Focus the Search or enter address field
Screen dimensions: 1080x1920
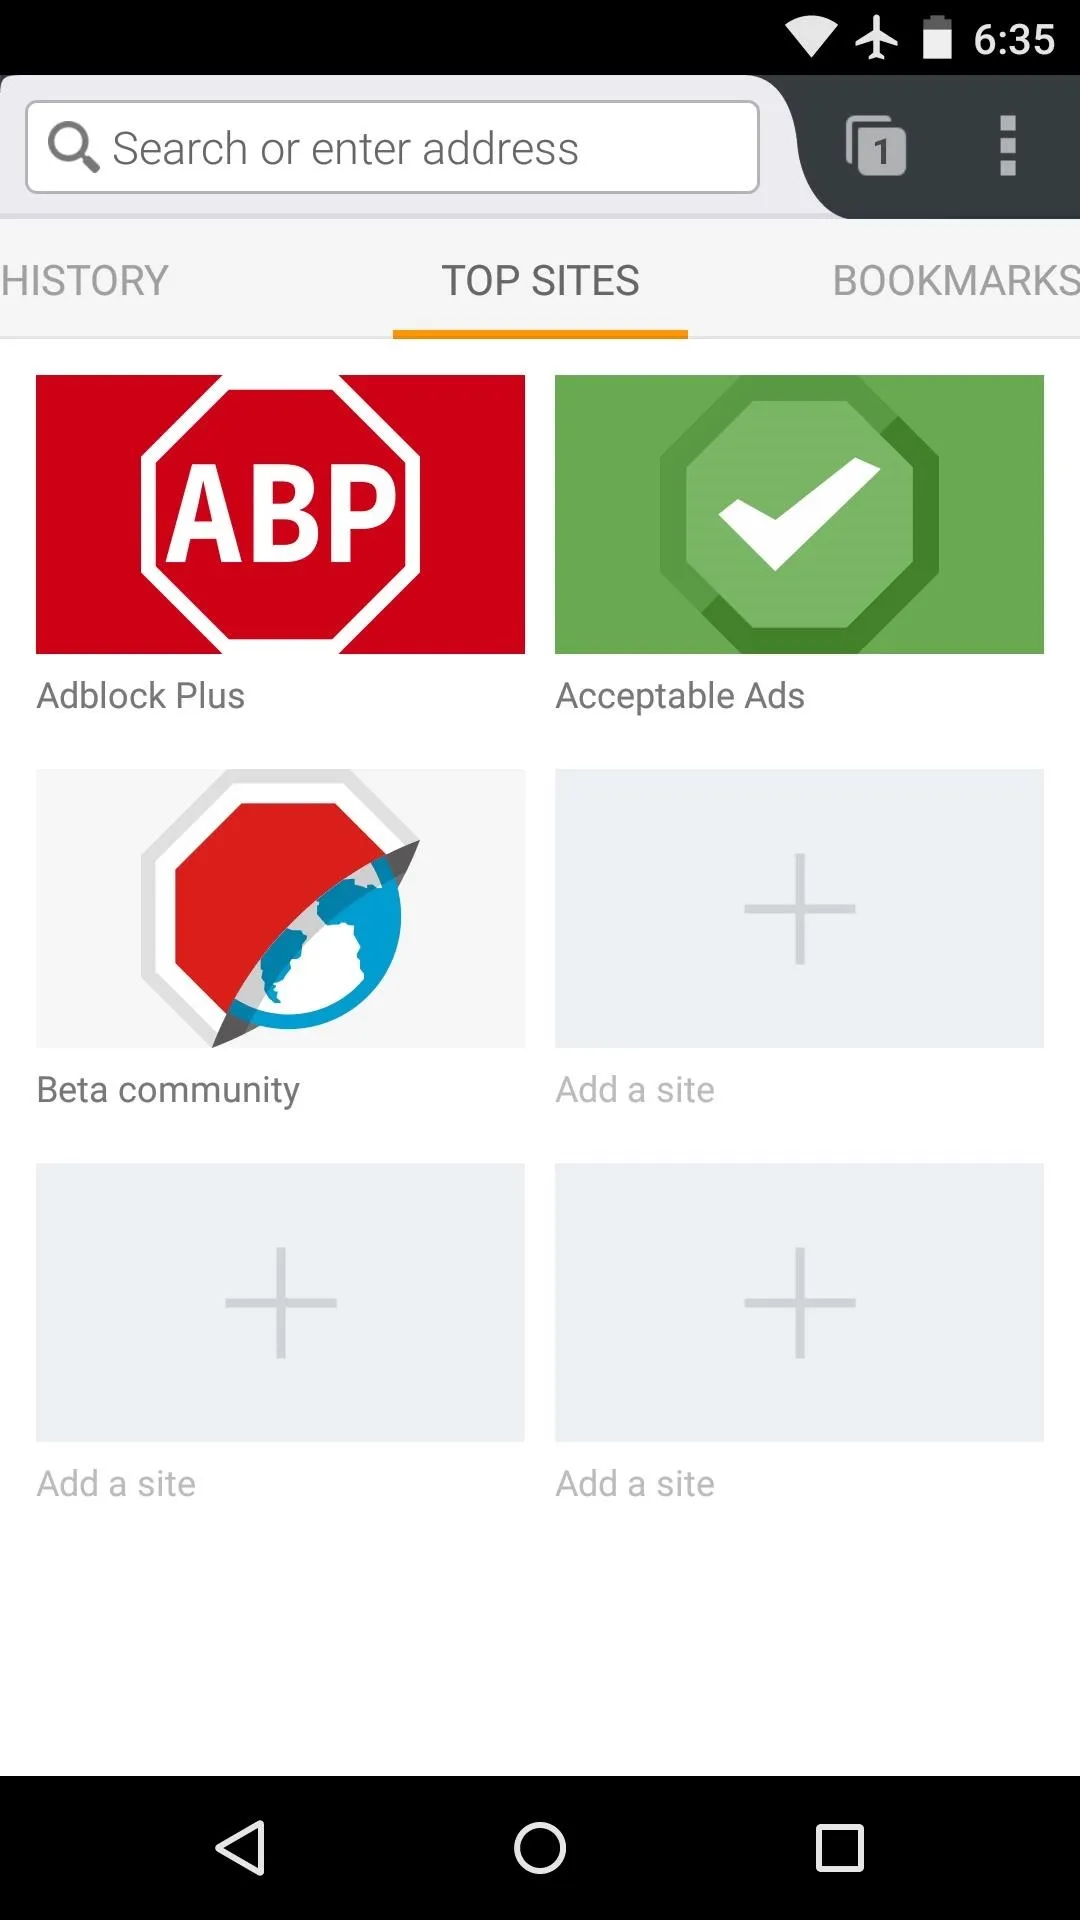(x=392, y=147)
